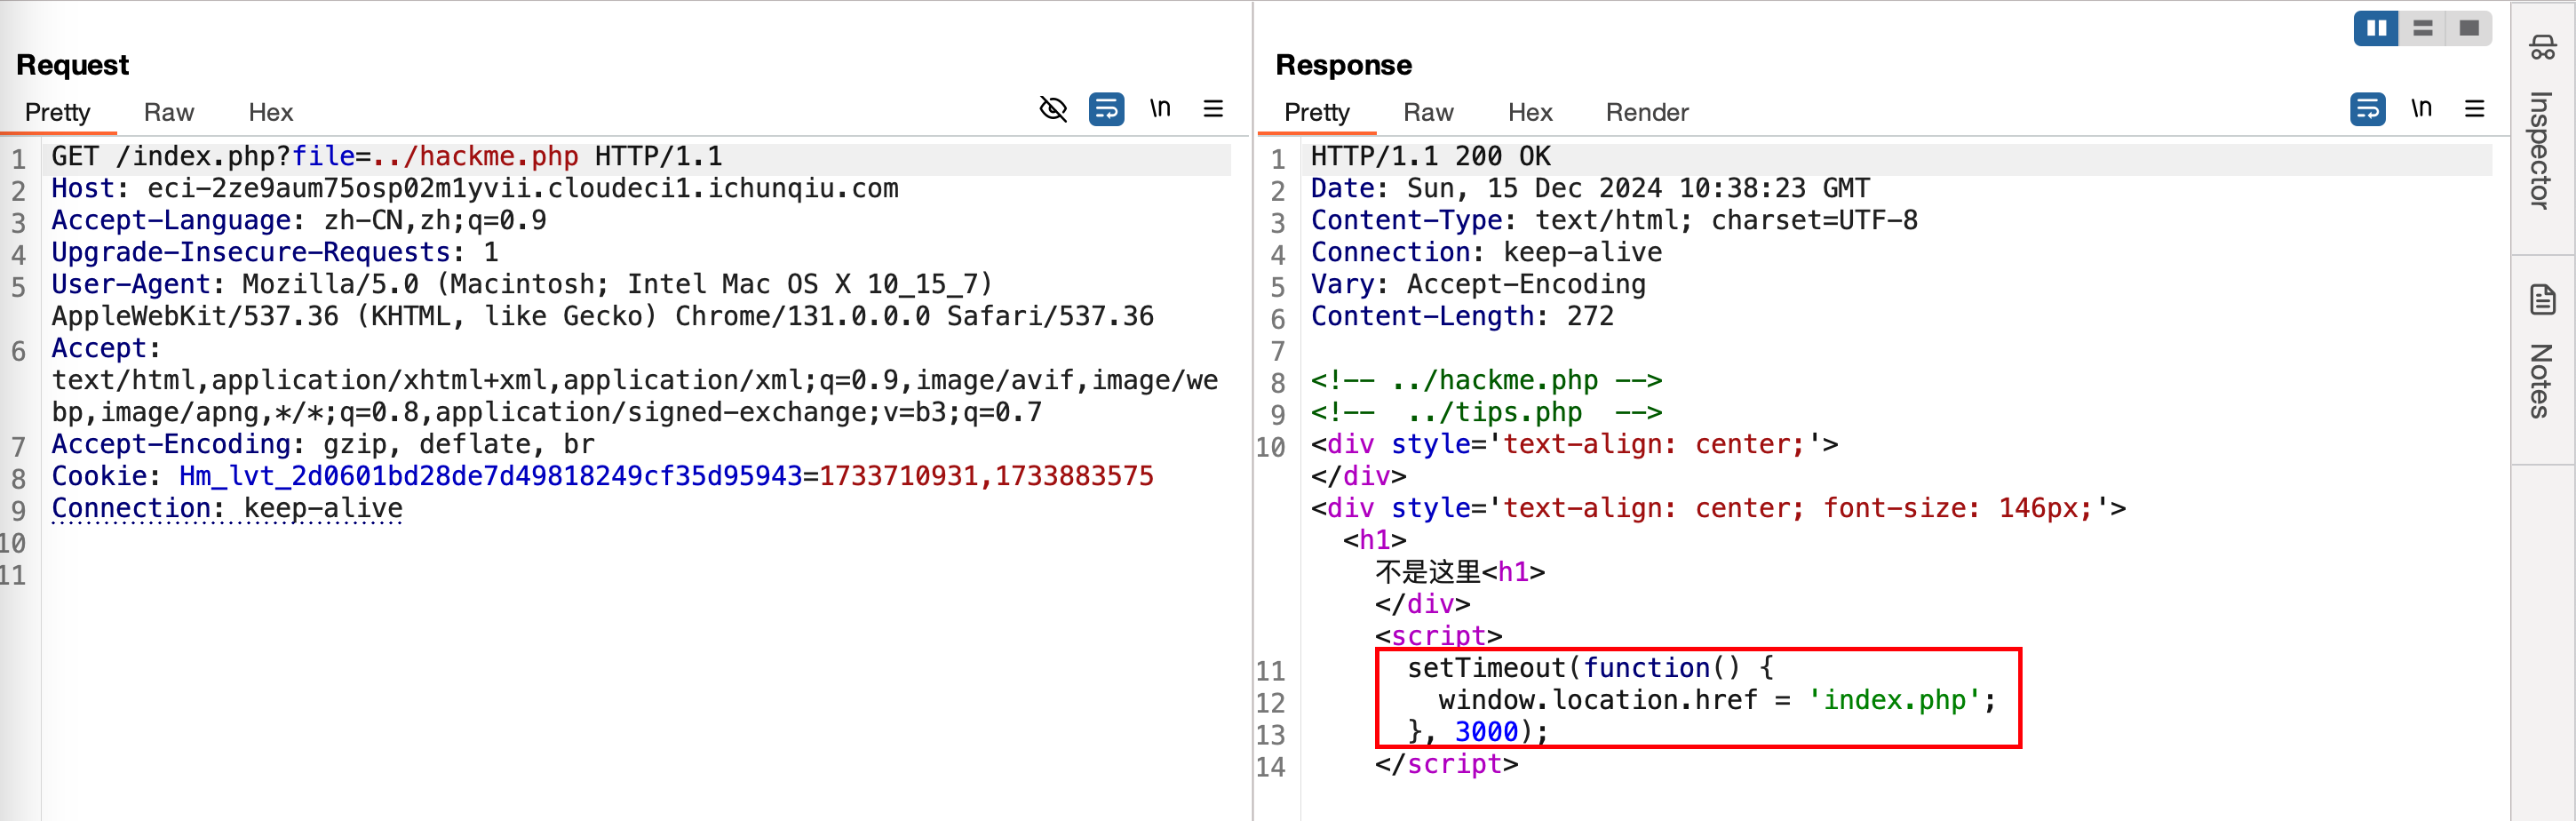Click the setTimeout(function() line in script
Screen dimensions: 2576x821
coord(1590,669)
